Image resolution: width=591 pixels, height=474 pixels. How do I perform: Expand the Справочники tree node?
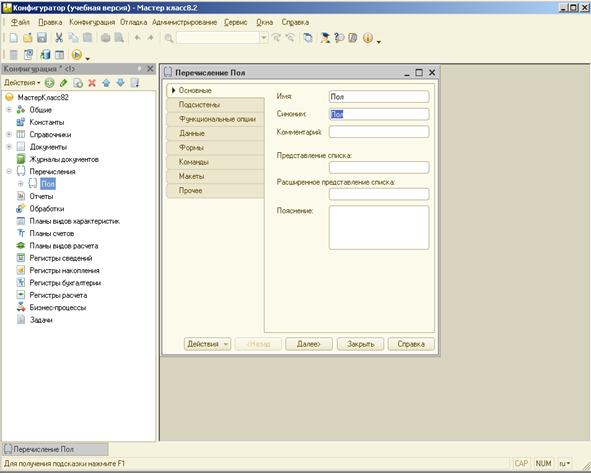9,135
